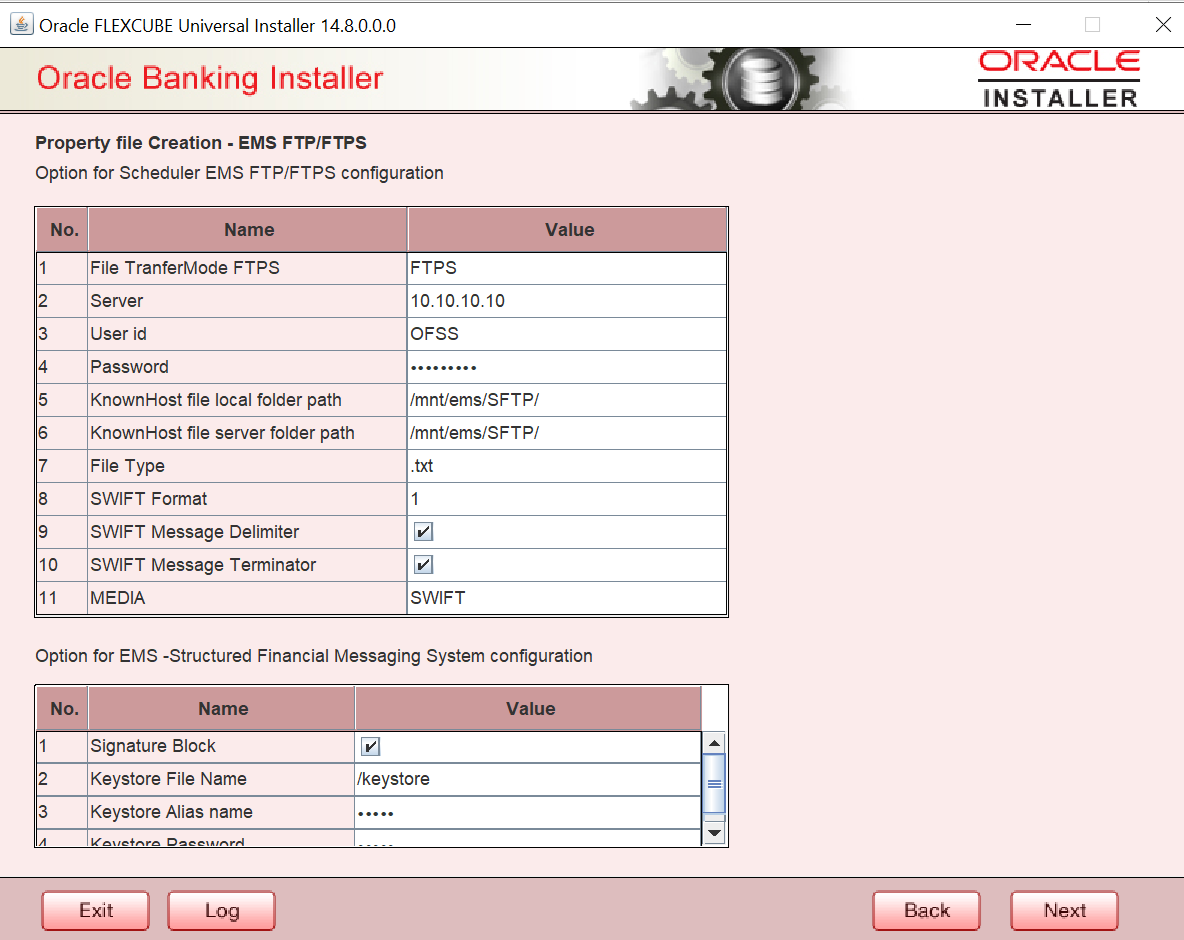Select the 'Password' name cell

[247, 368]
